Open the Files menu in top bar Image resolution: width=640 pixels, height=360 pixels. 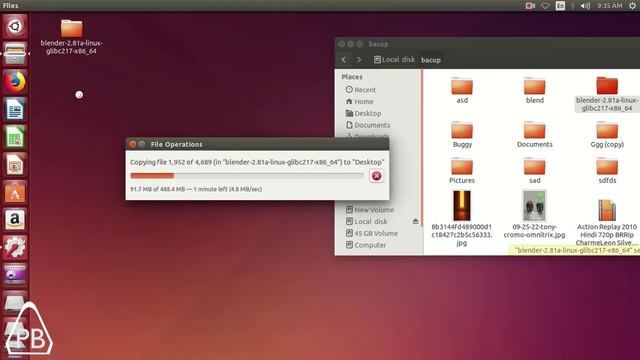click(x=10, y=5)
